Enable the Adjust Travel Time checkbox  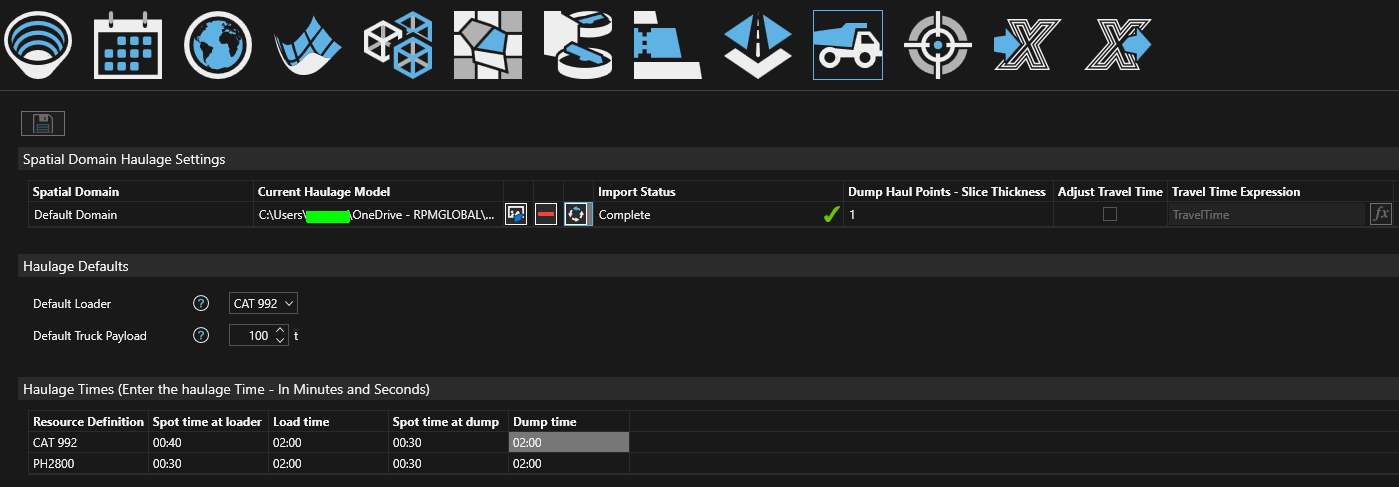click(x=1109, y=215)
